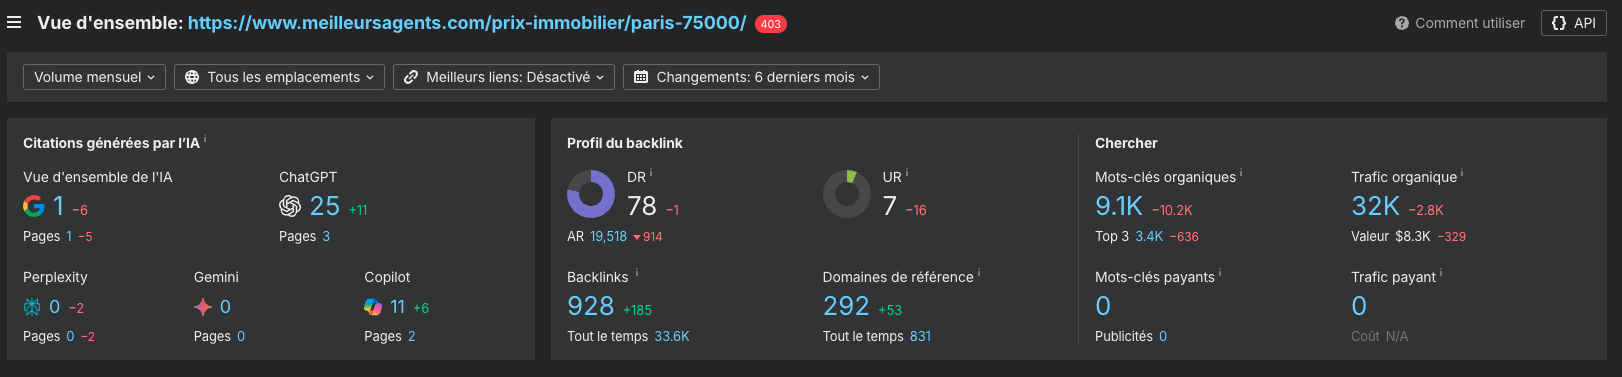Image resolution: width=1622 pixels, height=377 pixels.
Task: Click the question mark help icon
Action: tap(1402, 23)
